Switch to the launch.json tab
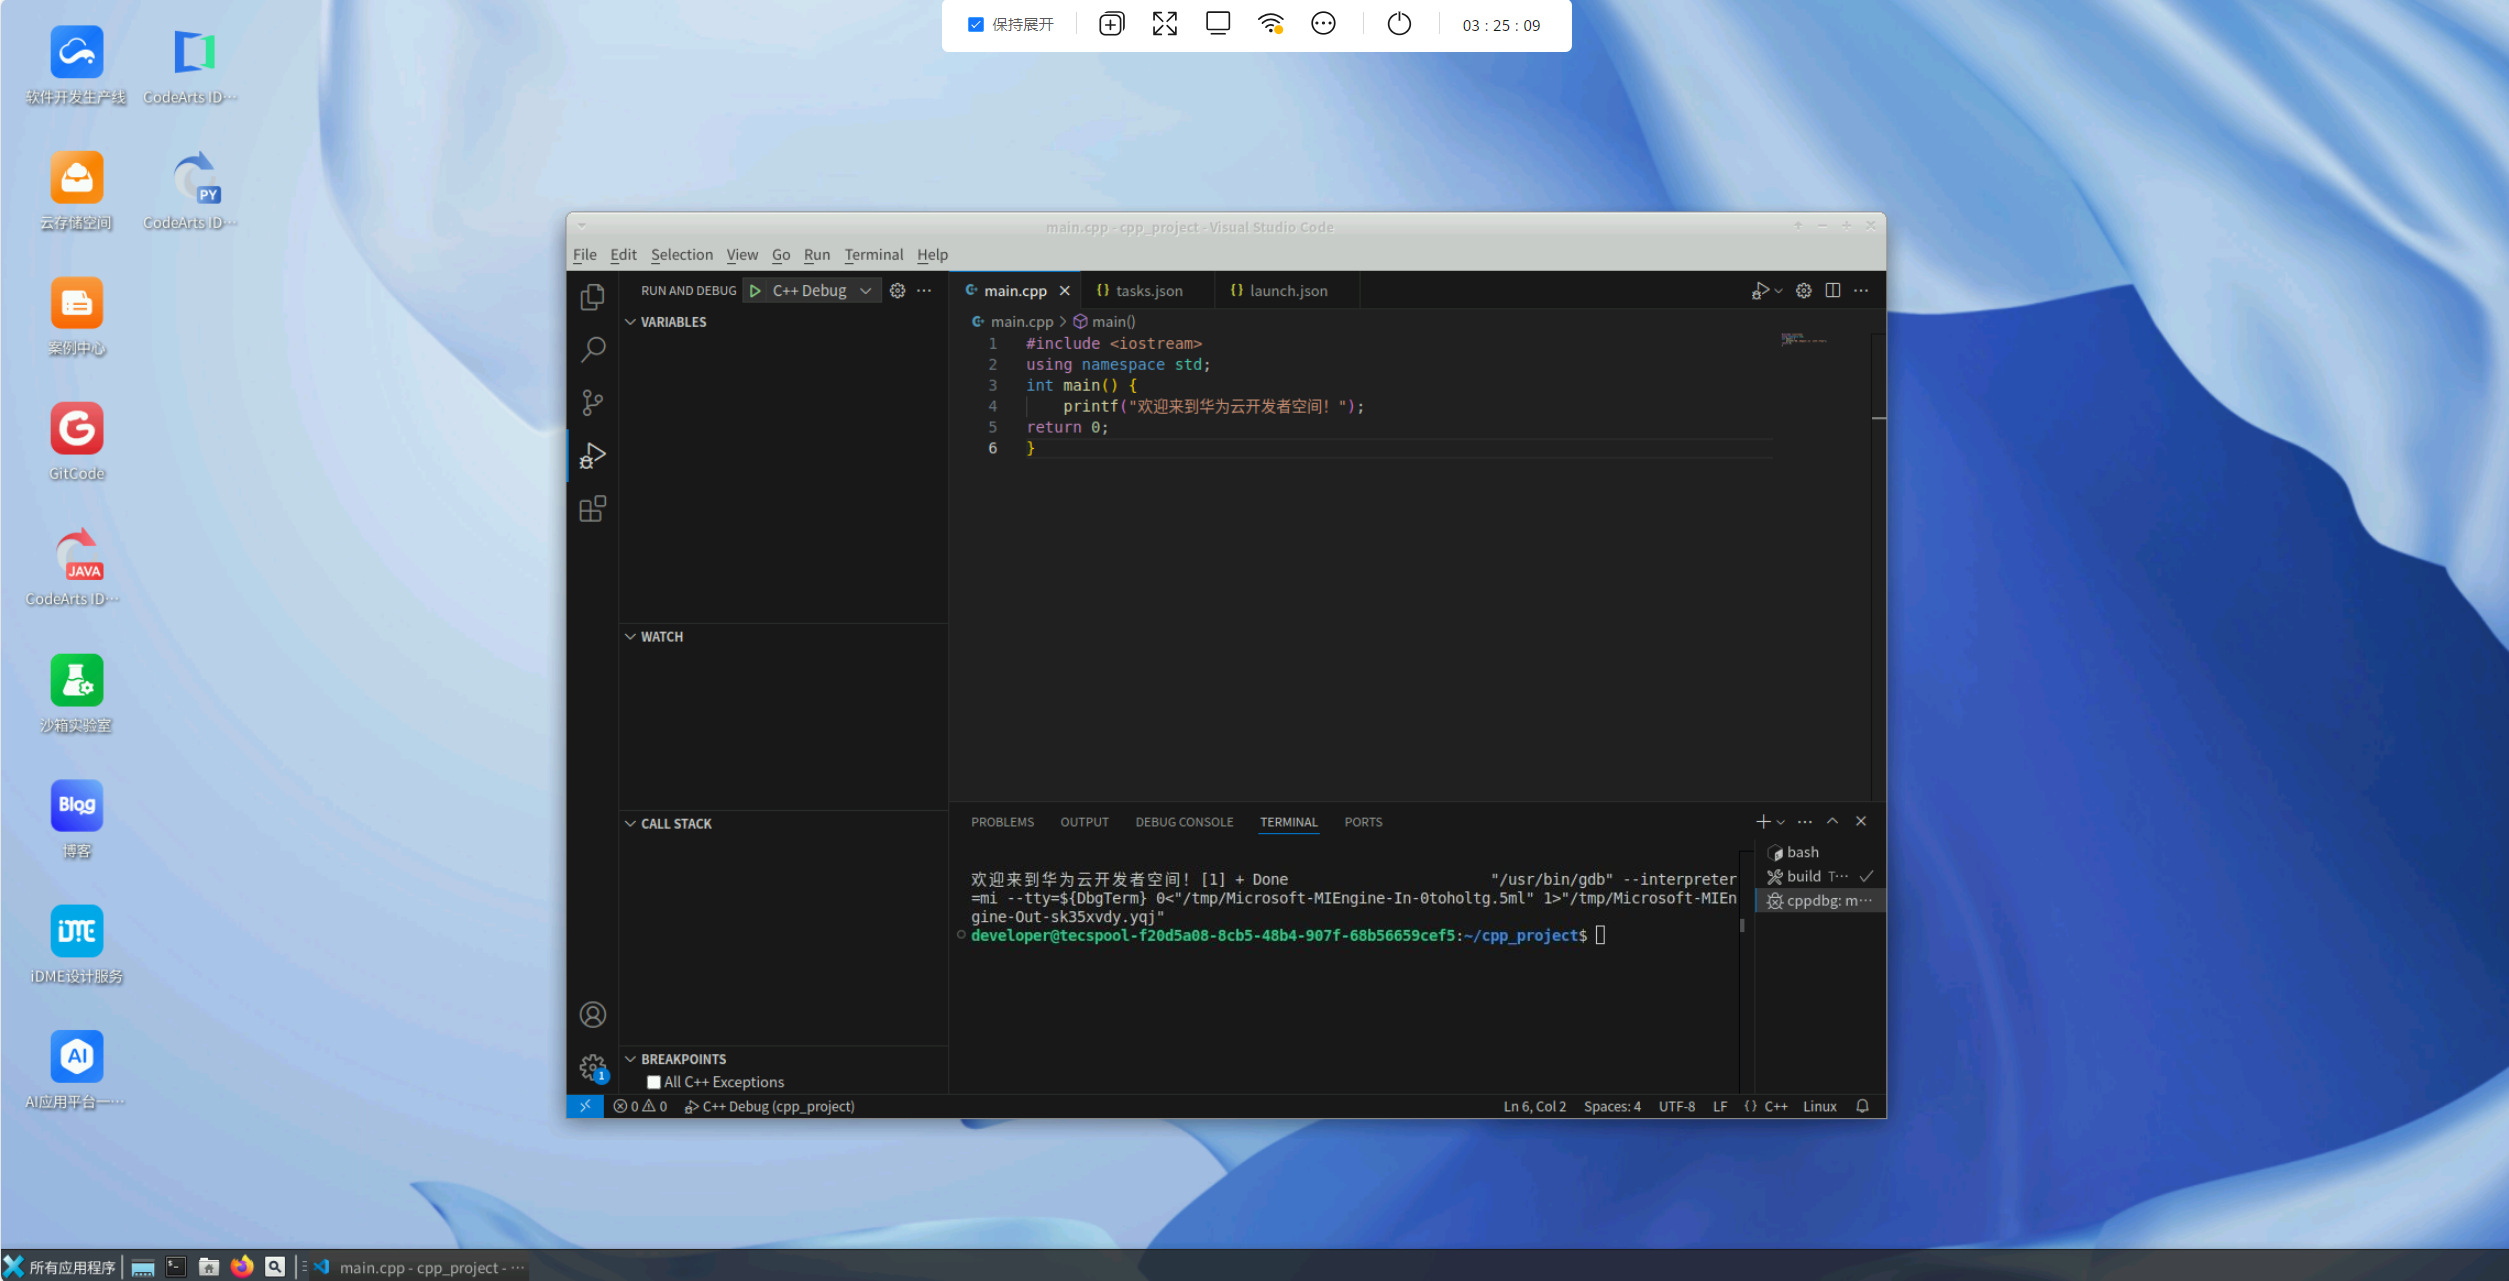 [x=1288, y=291]
